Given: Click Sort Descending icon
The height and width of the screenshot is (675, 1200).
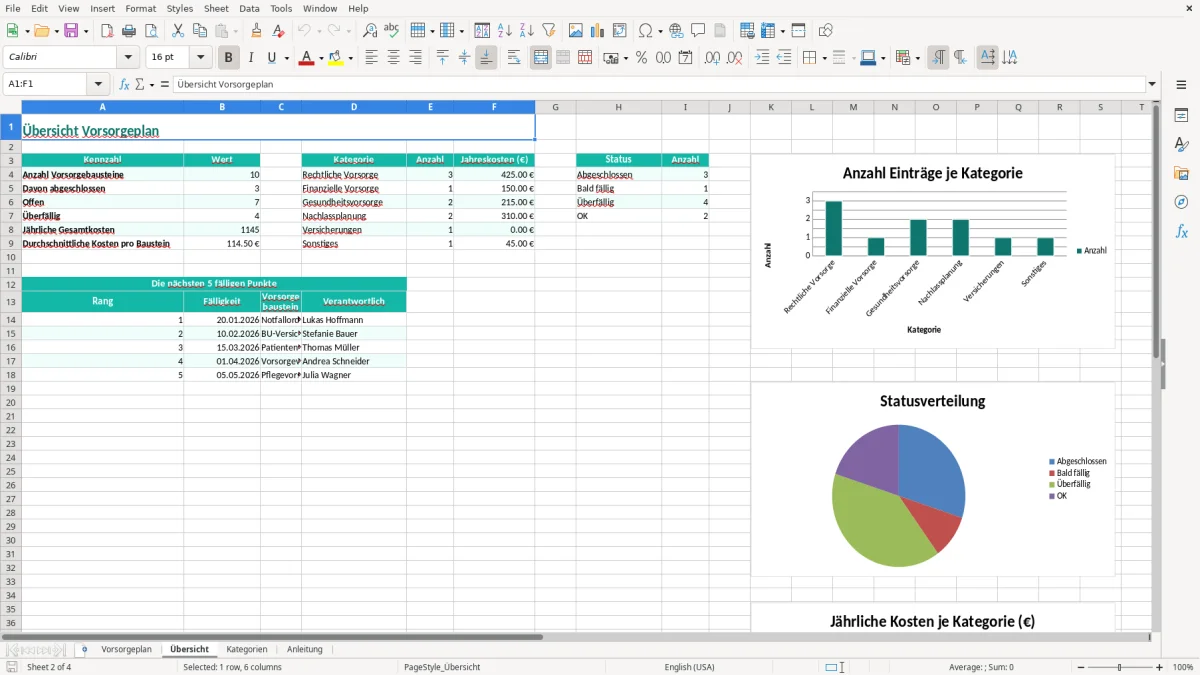Looking at the screenshot, I should point(526,31).
